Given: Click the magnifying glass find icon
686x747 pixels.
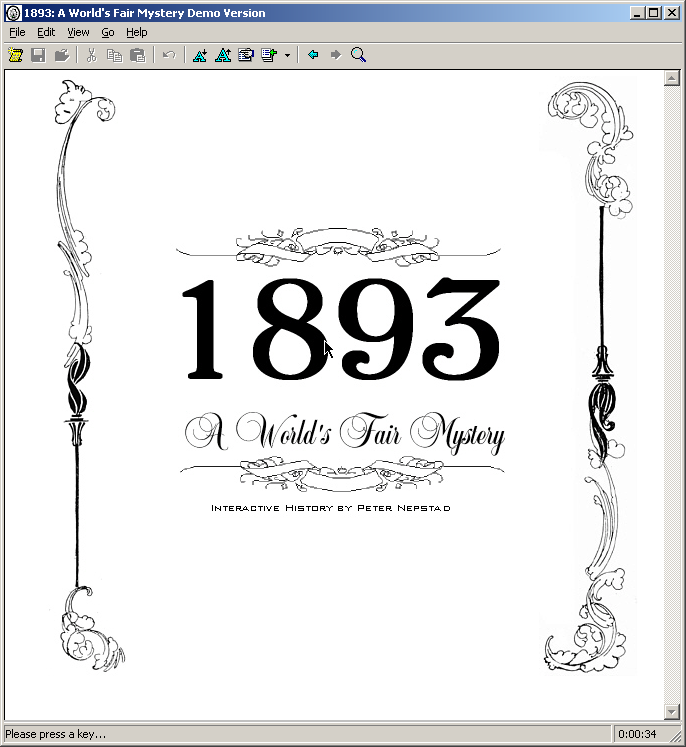Looking at the screenshot, I should [x=359, y=55].
